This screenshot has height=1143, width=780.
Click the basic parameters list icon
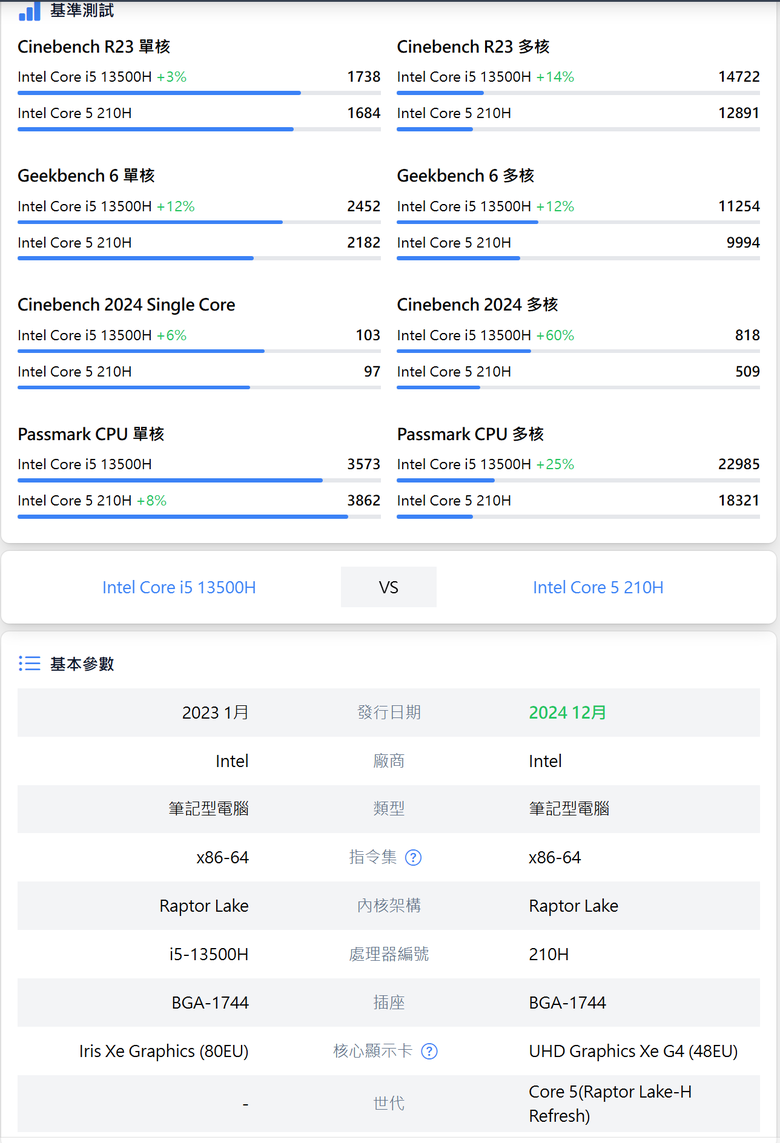click(x=29, y=663)
